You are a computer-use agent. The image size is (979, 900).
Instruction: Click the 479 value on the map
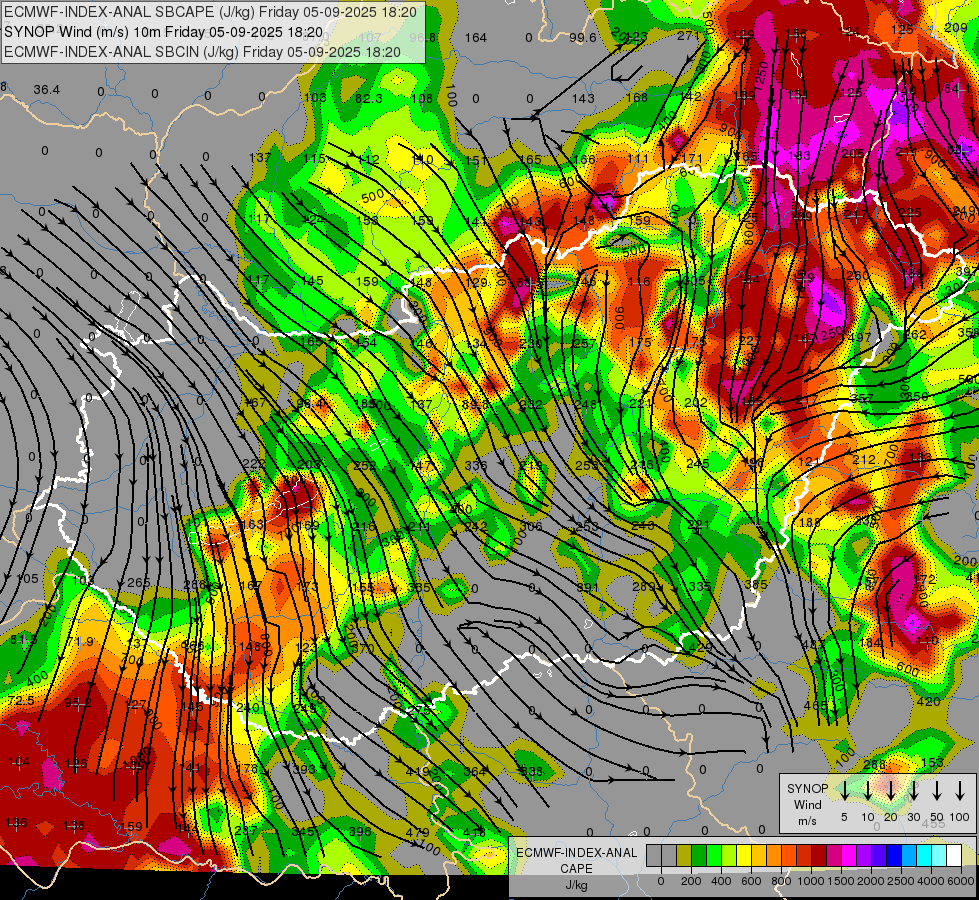pyautogui.click(x=417, y=832)
